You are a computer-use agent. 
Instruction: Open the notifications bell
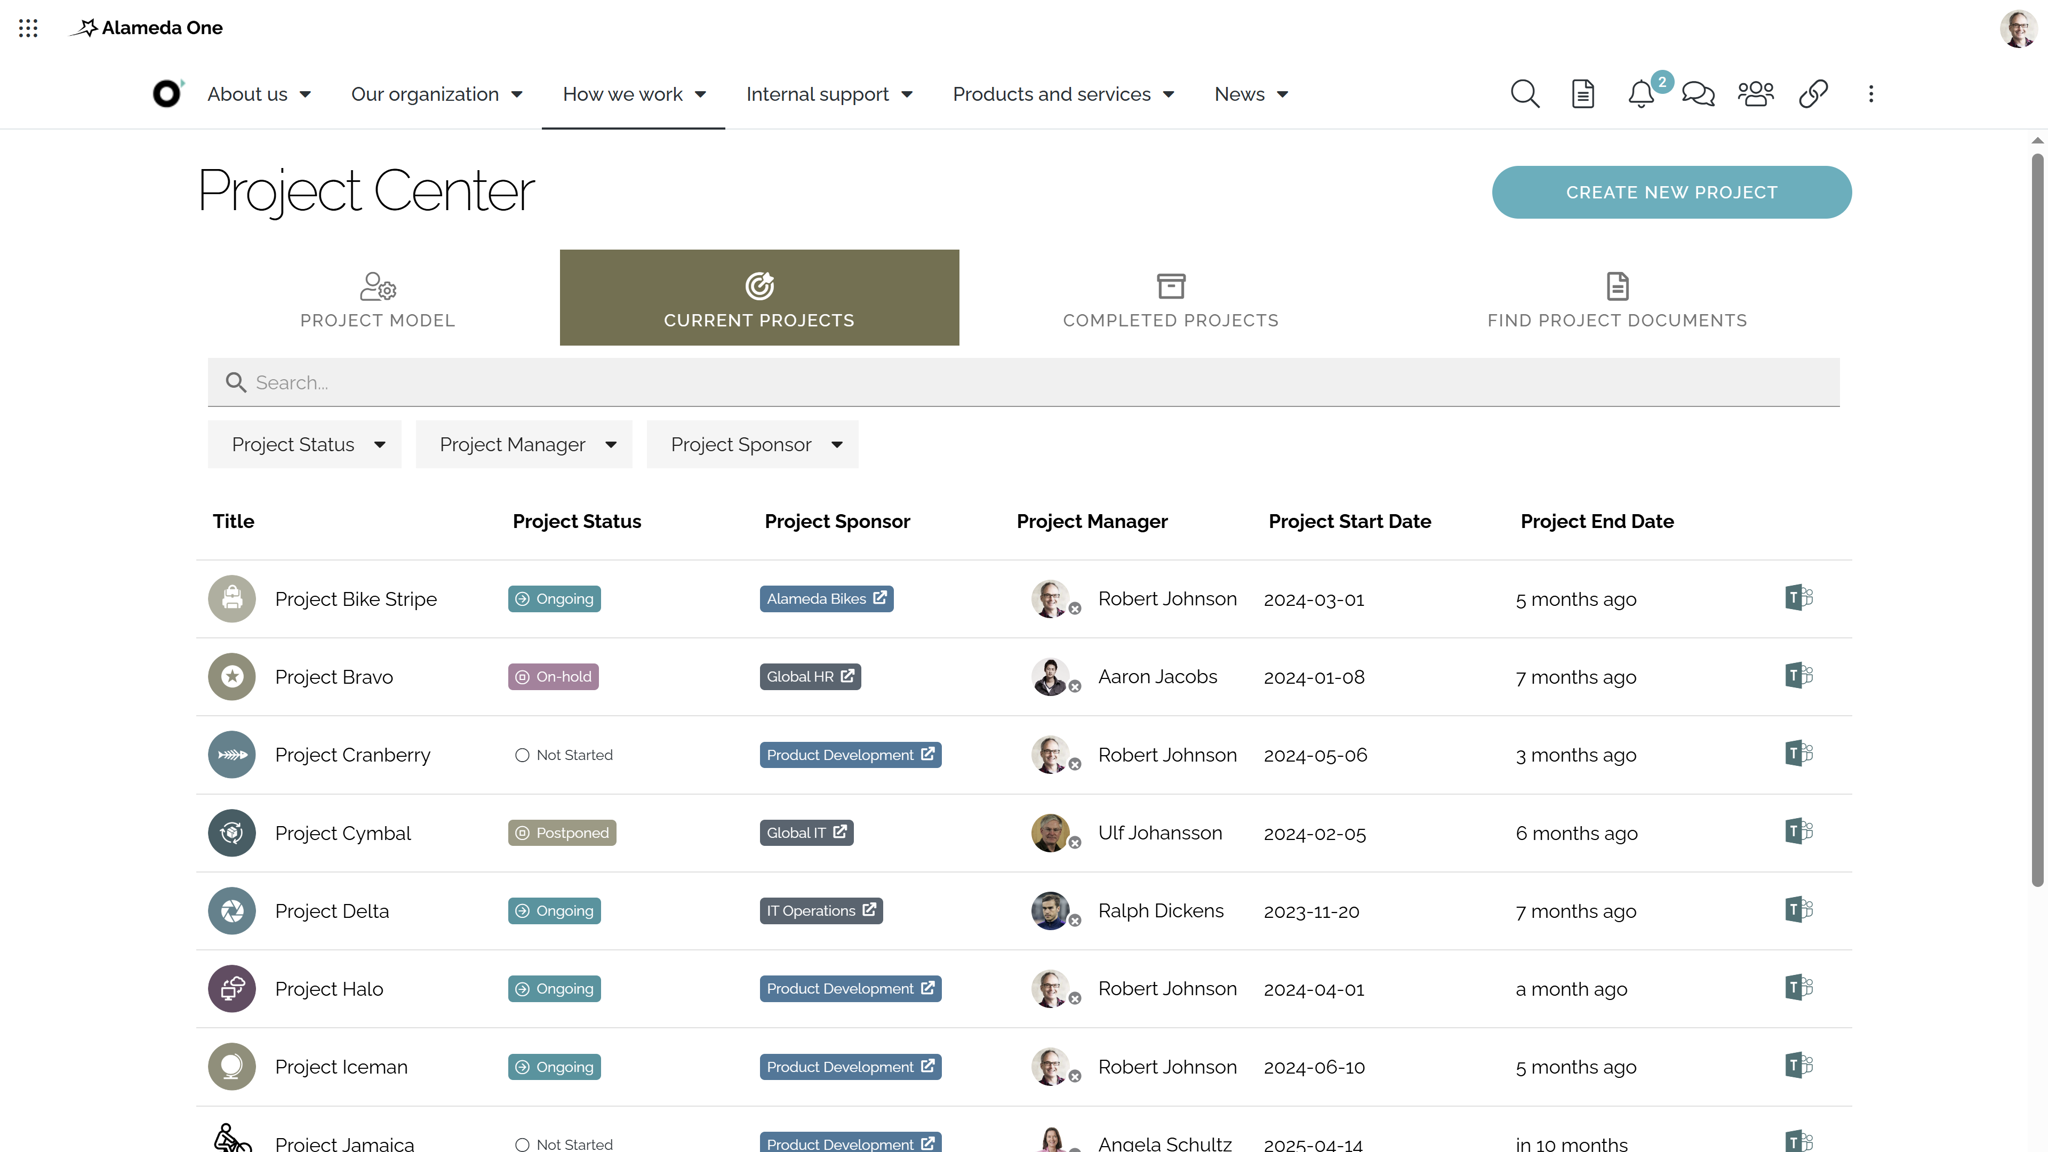pos(1641,94)
